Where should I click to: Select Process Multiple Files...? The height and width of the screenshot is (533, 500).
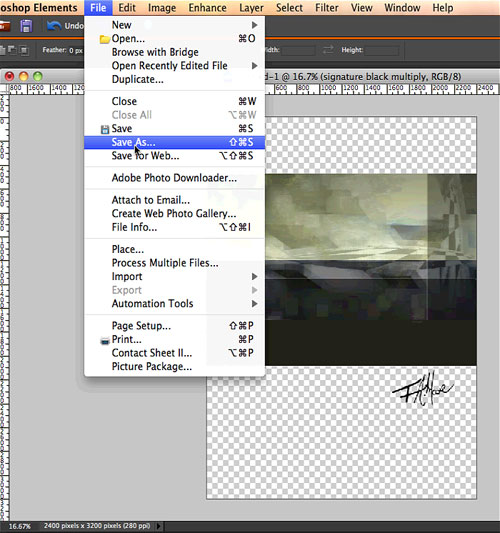pyautogui.click(x=174, y=263)
